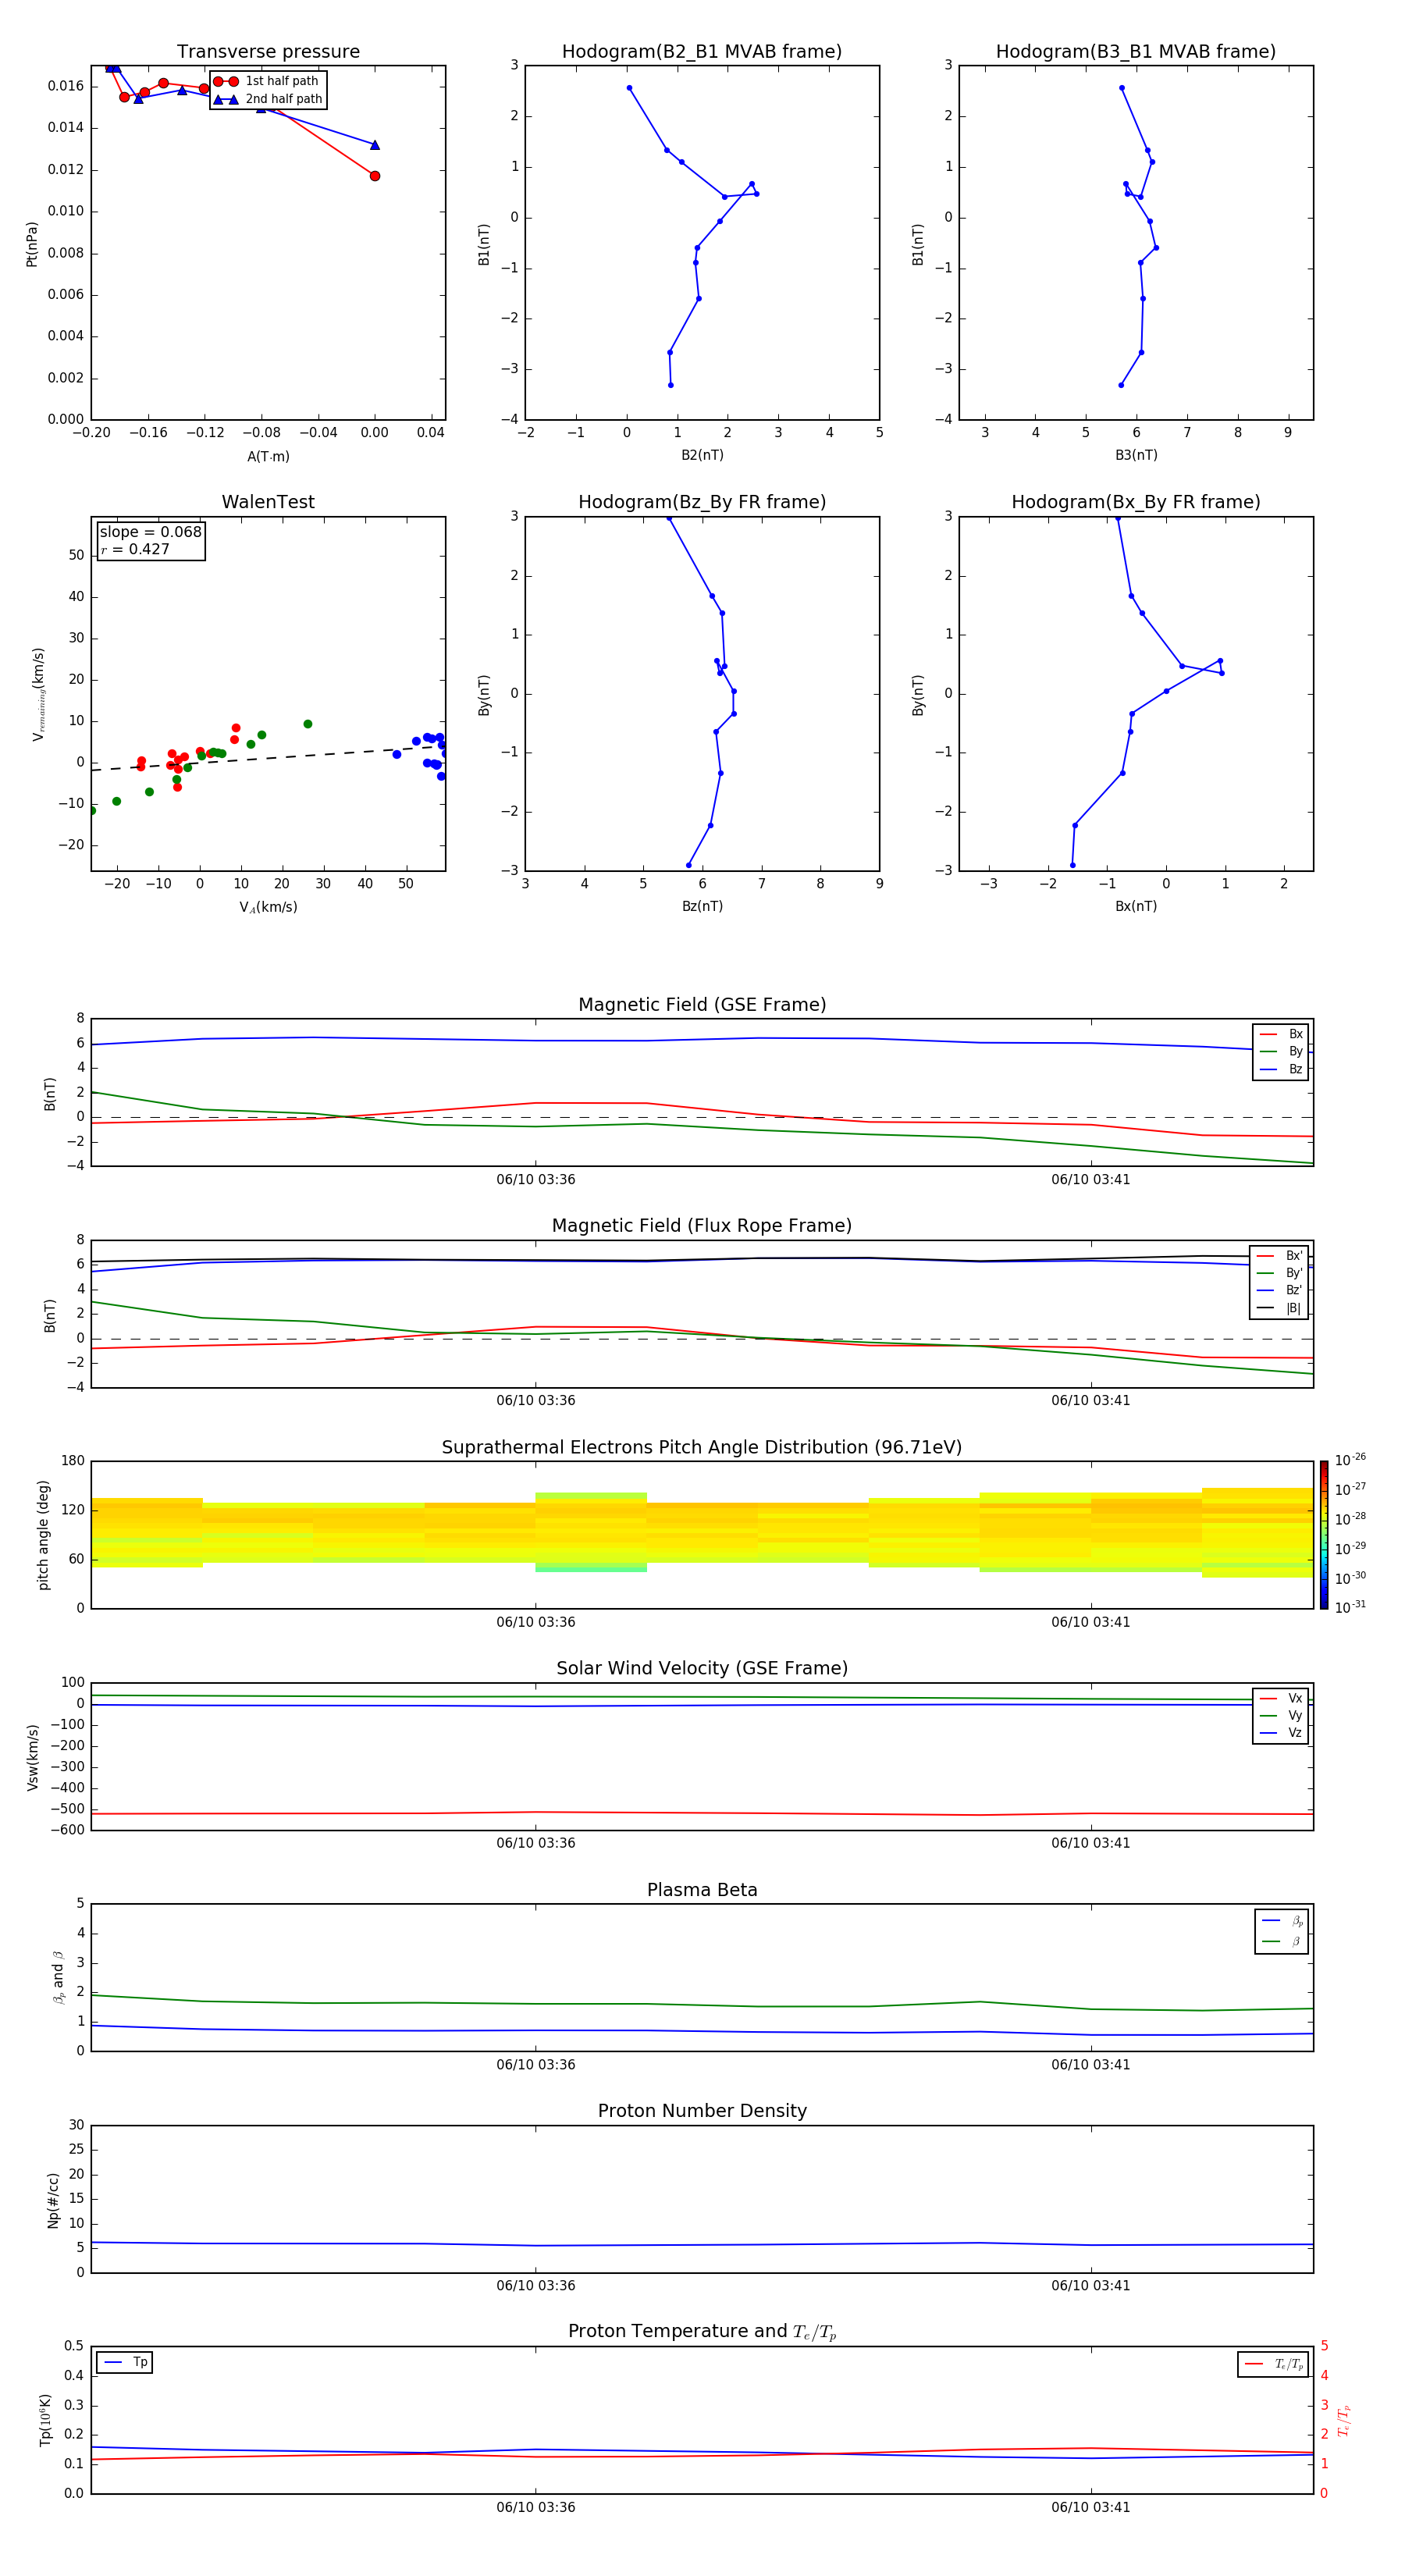Click the blue triangle at A=0.00 in Transverse pressure

point(375,145)
